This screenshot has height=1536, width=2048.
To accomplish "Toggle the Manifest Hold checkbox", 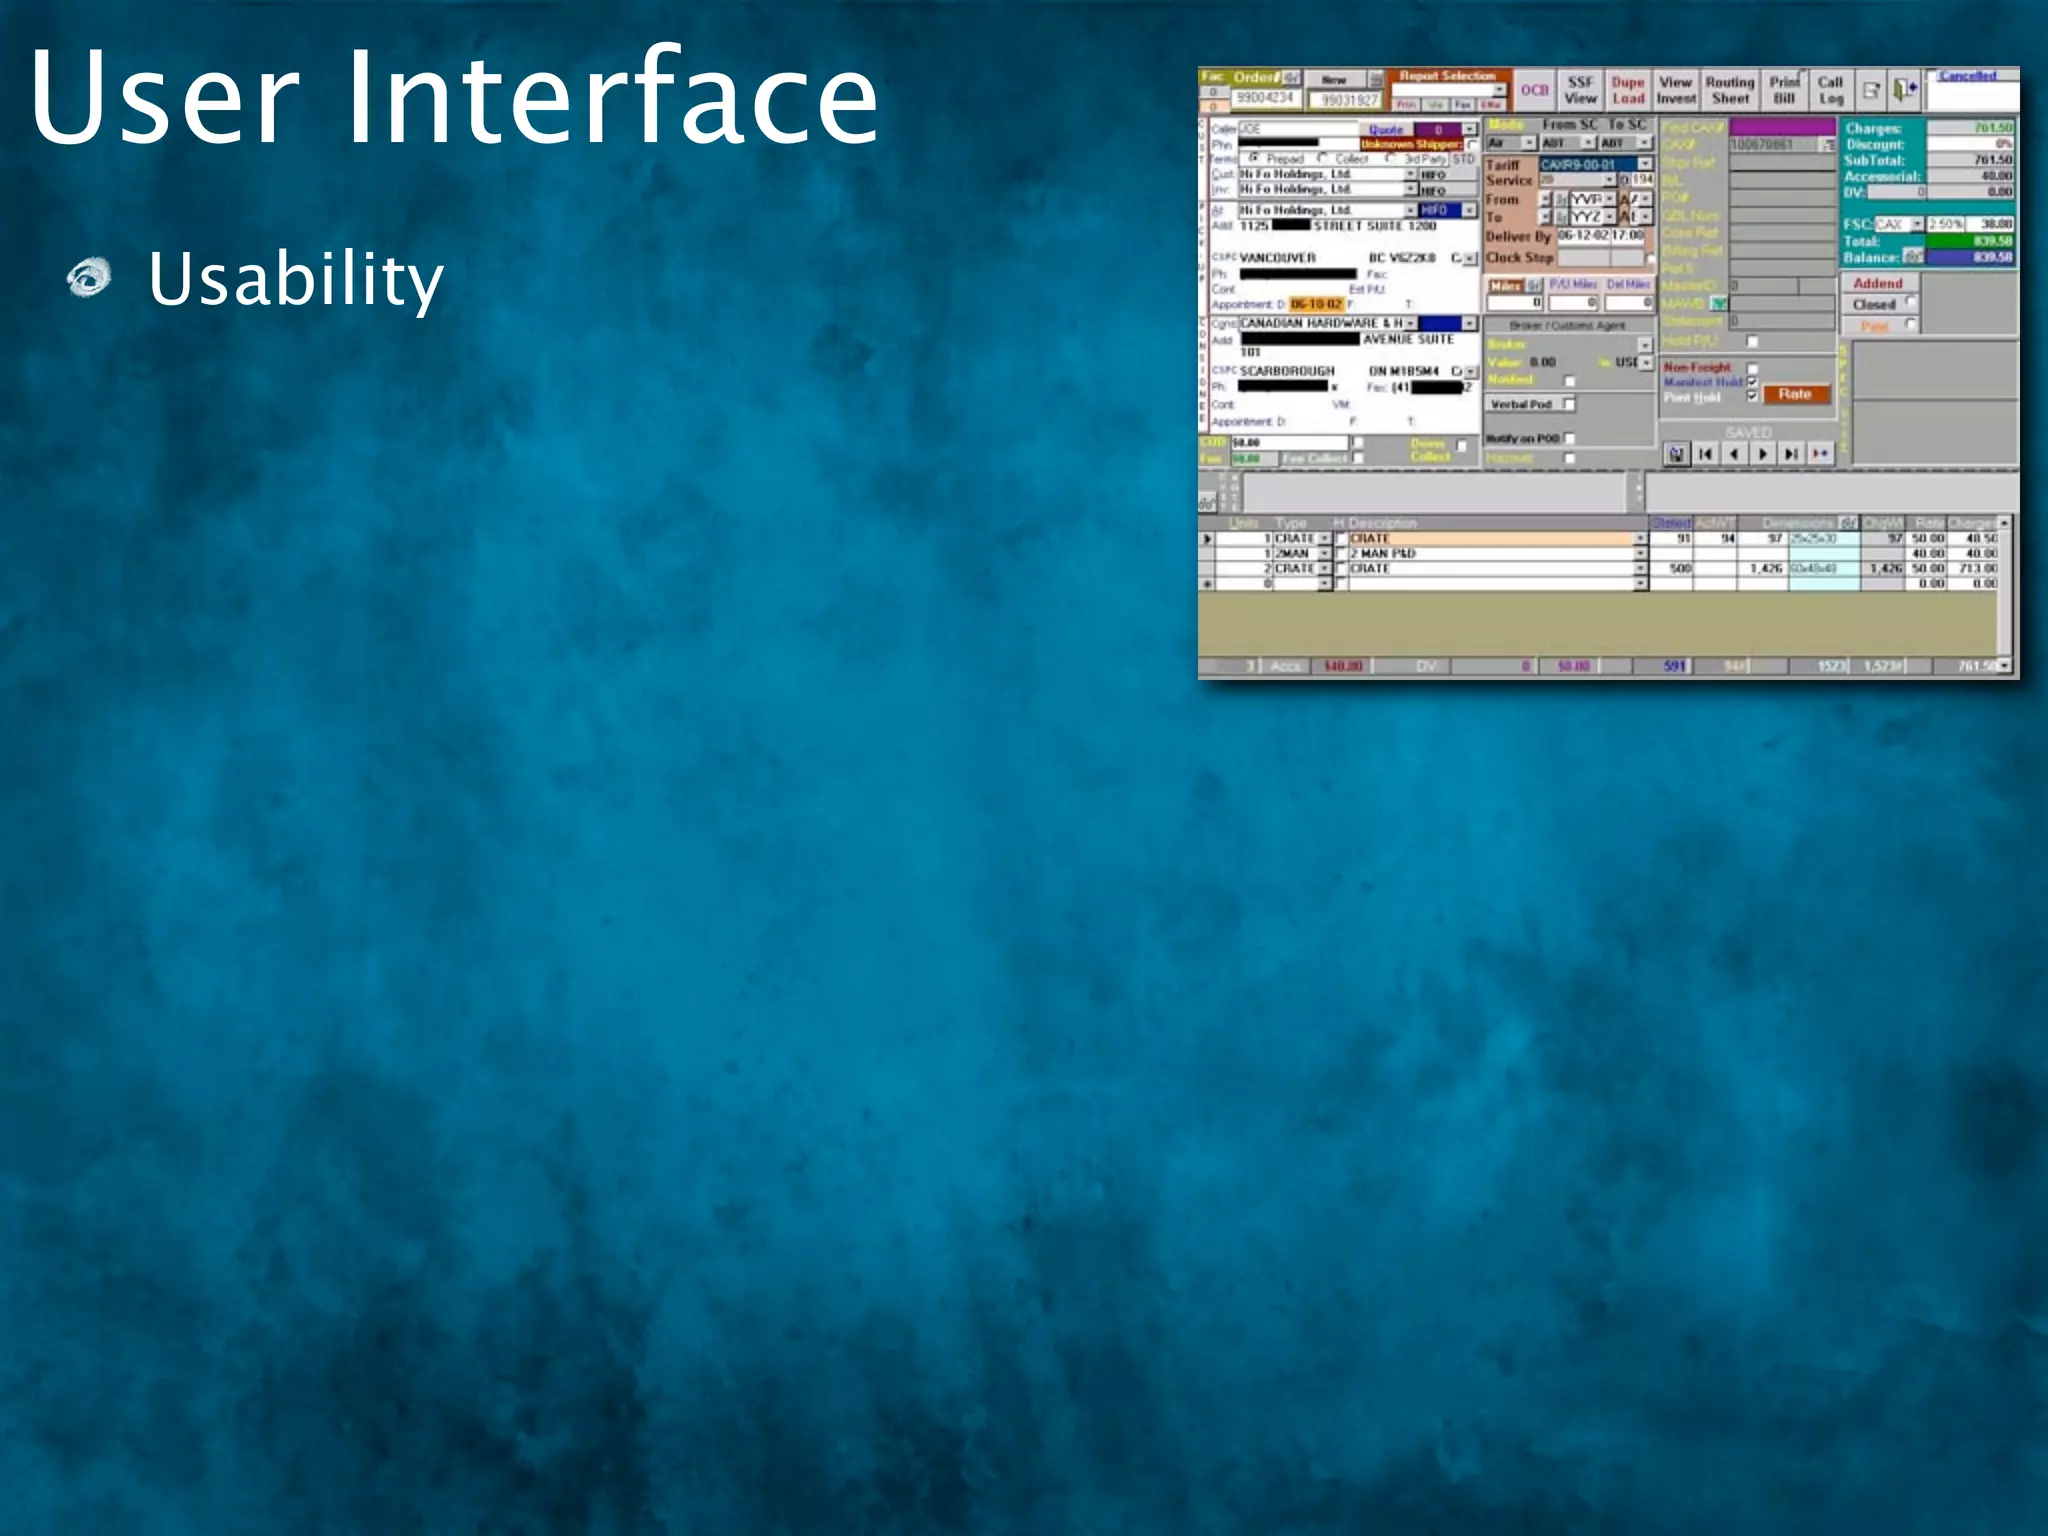I will 1752,382.
